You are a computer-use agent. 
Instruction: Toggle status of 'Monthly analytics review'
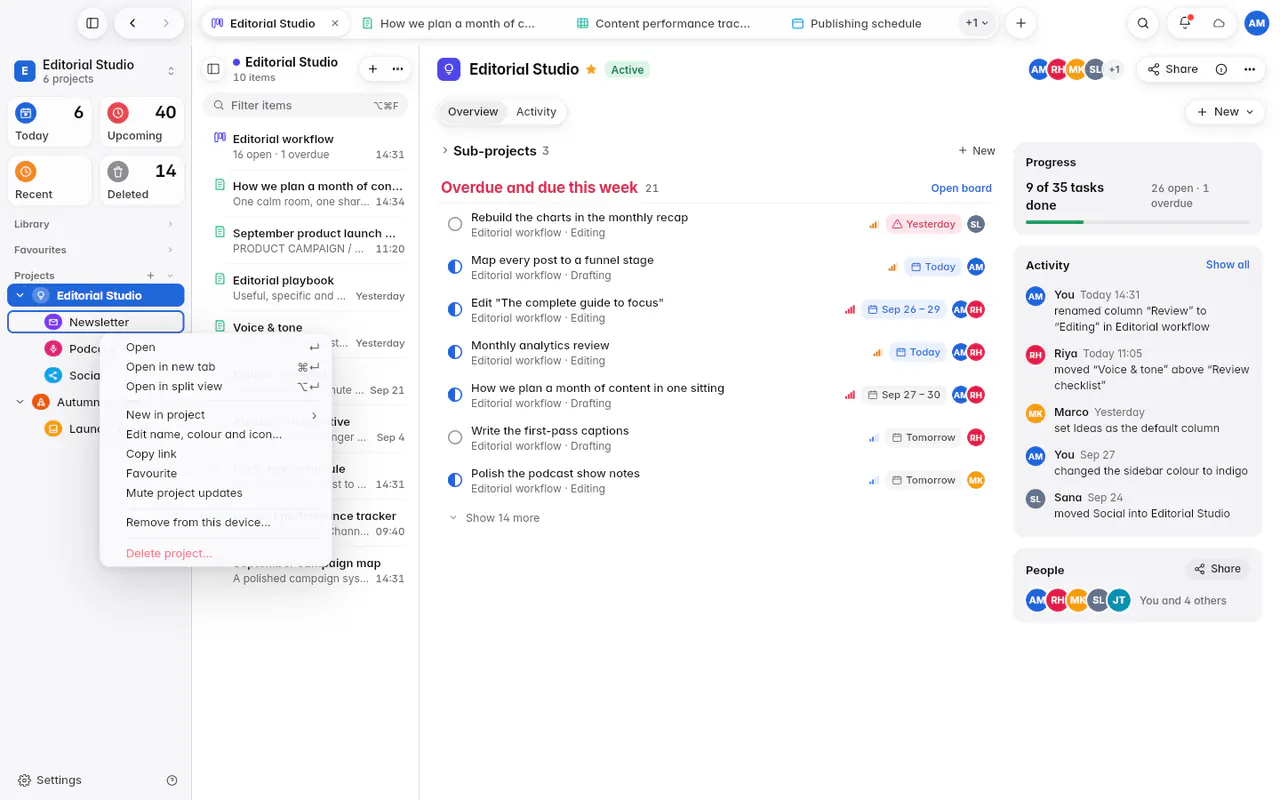click(x=455, y=352)
